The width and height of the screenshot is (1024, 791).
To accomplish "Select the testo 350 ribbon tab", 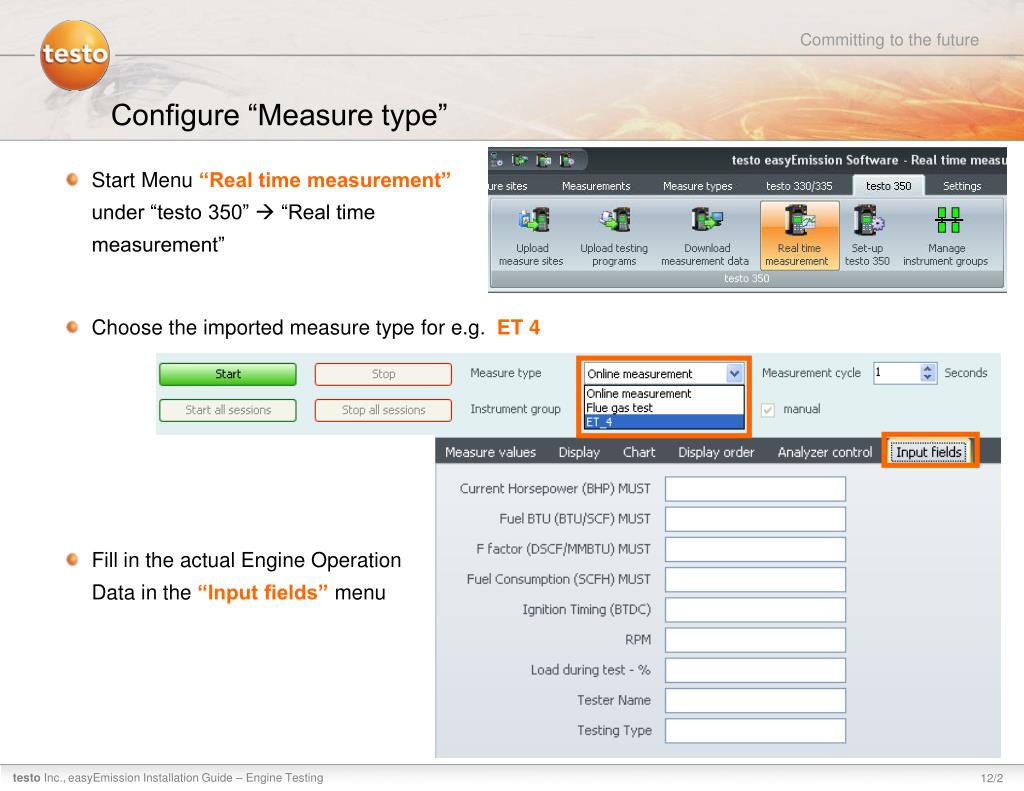I will click(889, 186).
